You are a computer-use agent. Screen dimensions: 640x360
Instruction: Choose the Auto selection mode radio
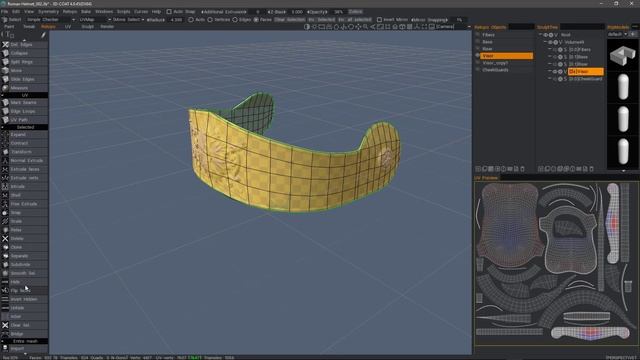(191, 20)
